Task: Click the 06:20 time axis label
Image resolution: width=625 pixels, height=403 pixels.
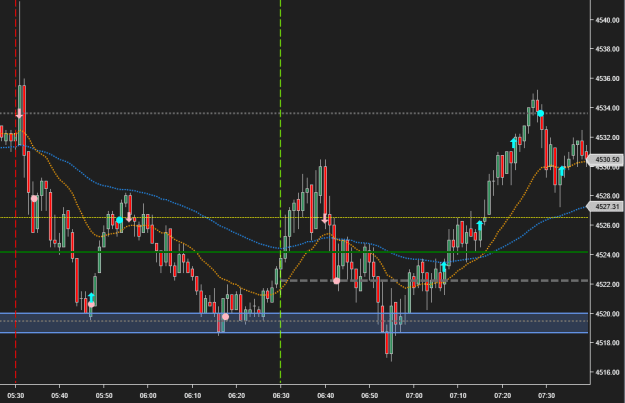Action: click(x=236, y=396)
